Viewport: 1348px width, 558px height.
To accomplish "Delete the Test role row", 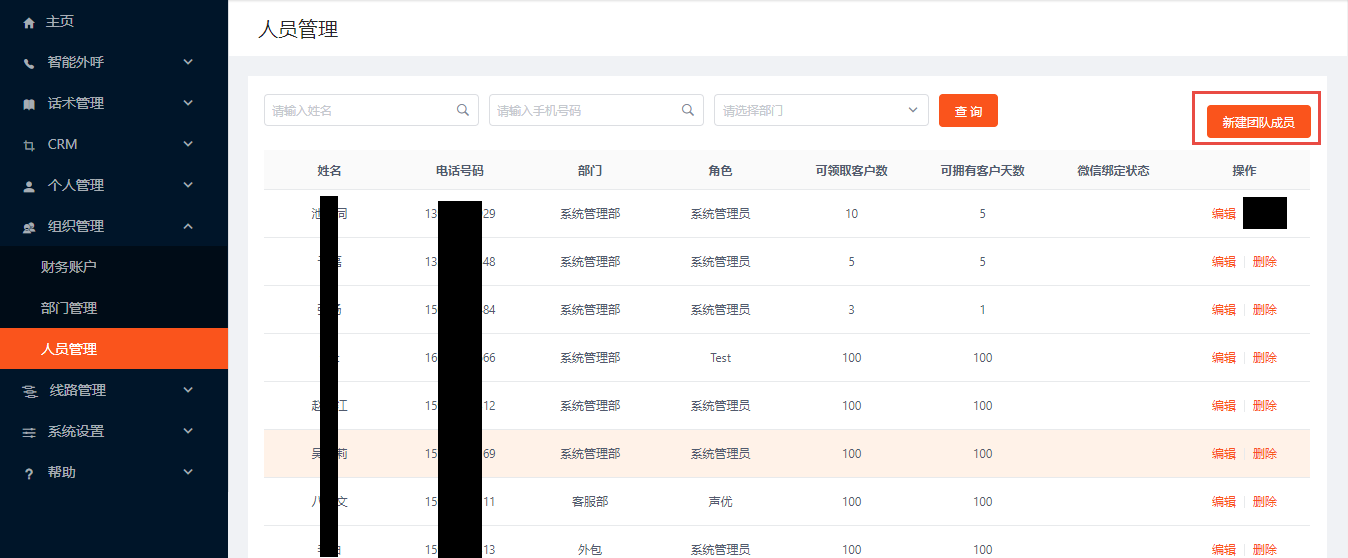I will 1264,358.
